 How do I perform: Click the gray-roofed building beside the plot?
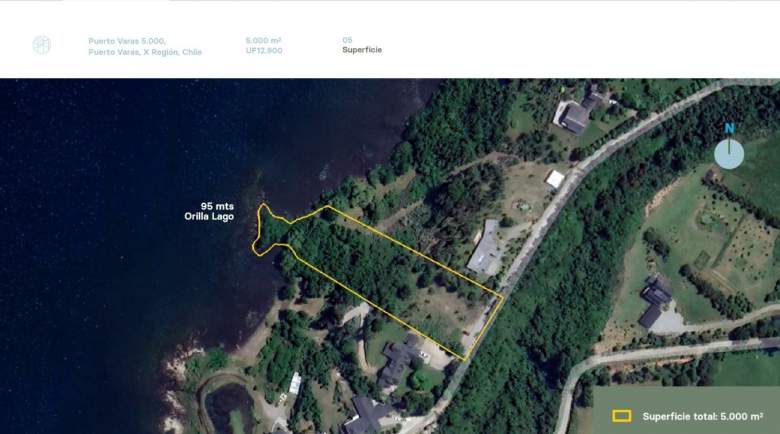[487, 248]
